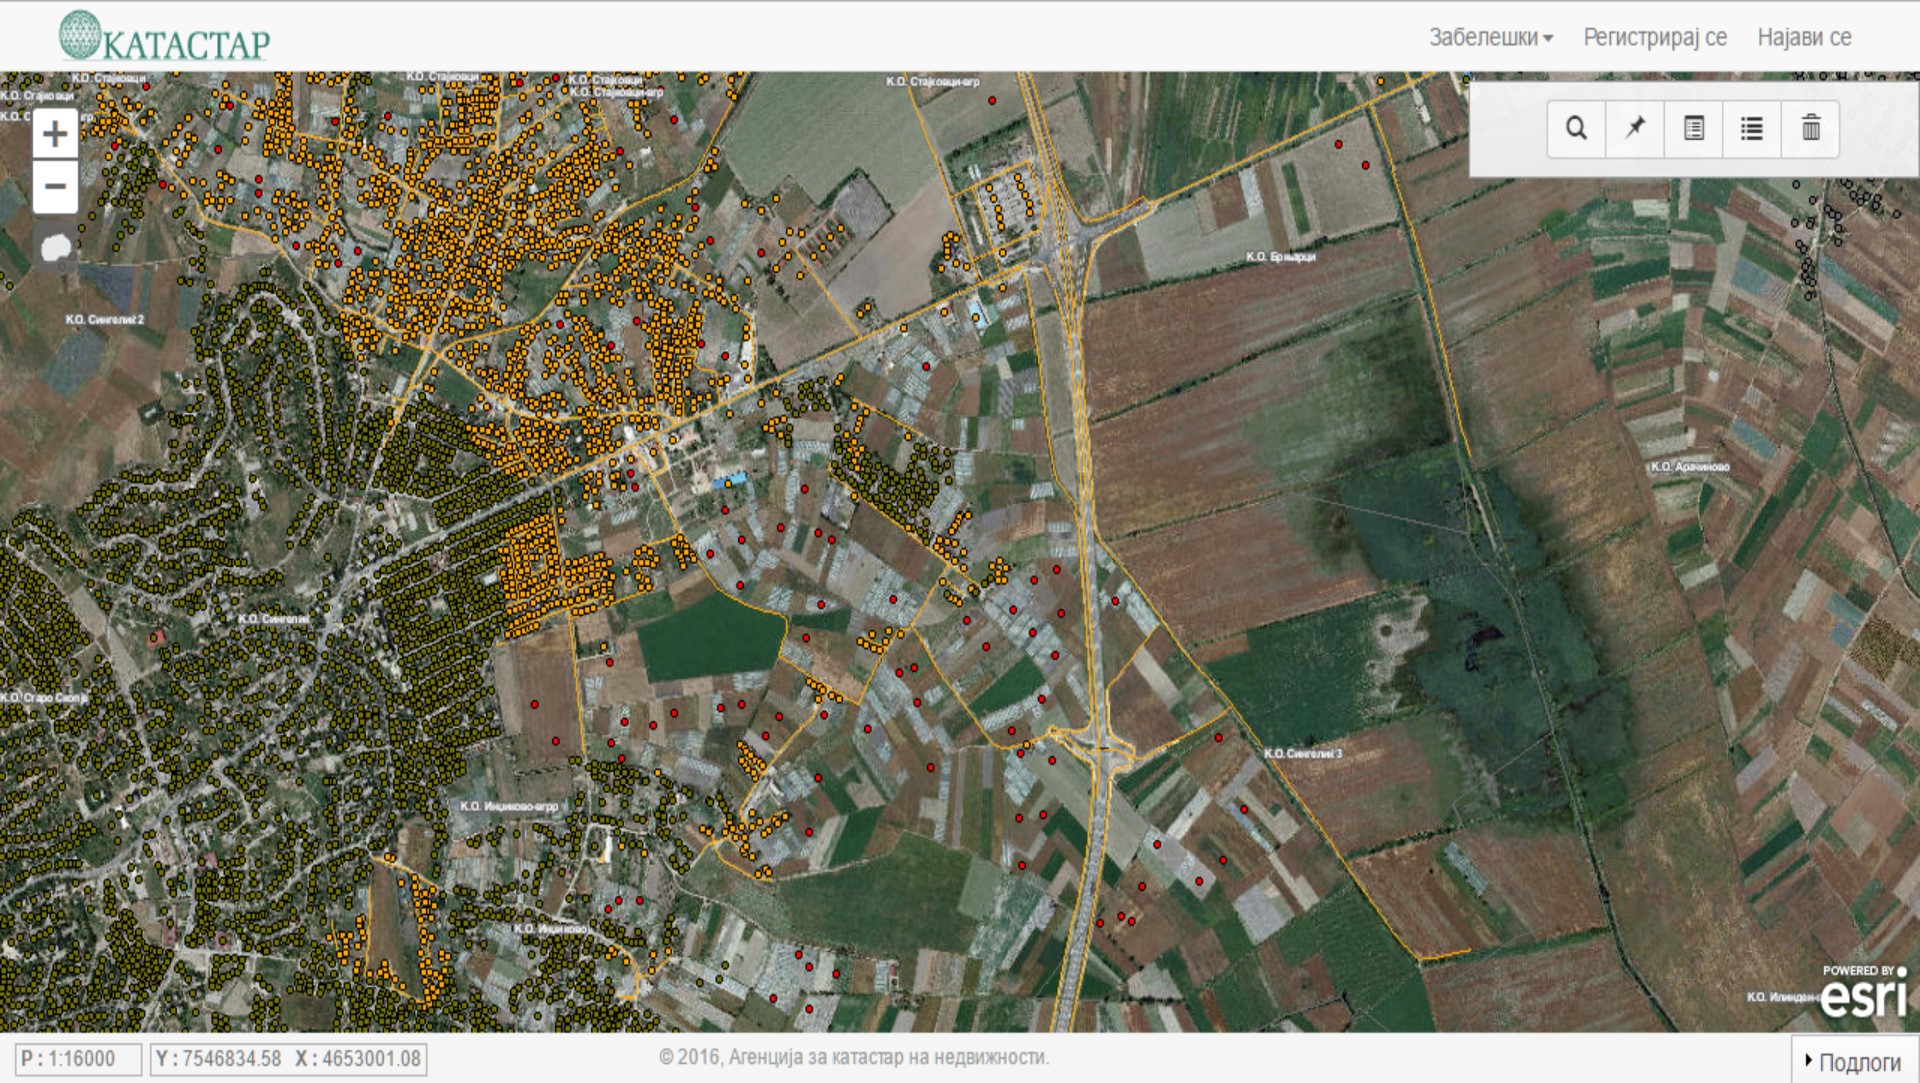This screenshot has height=1083, width=1920.
Task: Click the K.O. Арачиново map label
Action: tap(1689, 467)
